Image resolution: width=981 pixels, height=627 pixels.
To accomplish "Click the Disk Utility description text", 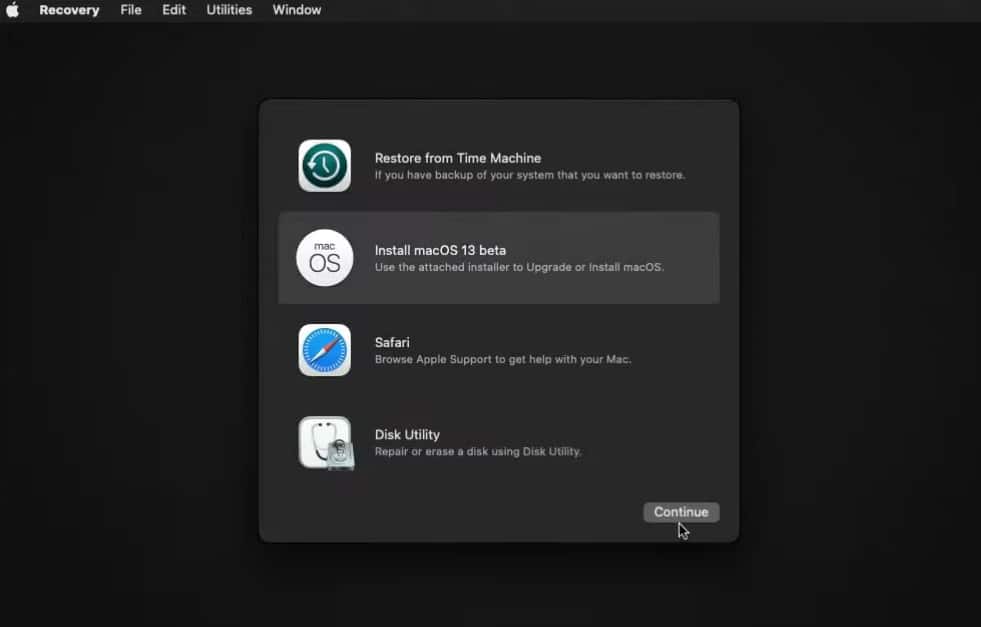I will [x=478, y=451].
